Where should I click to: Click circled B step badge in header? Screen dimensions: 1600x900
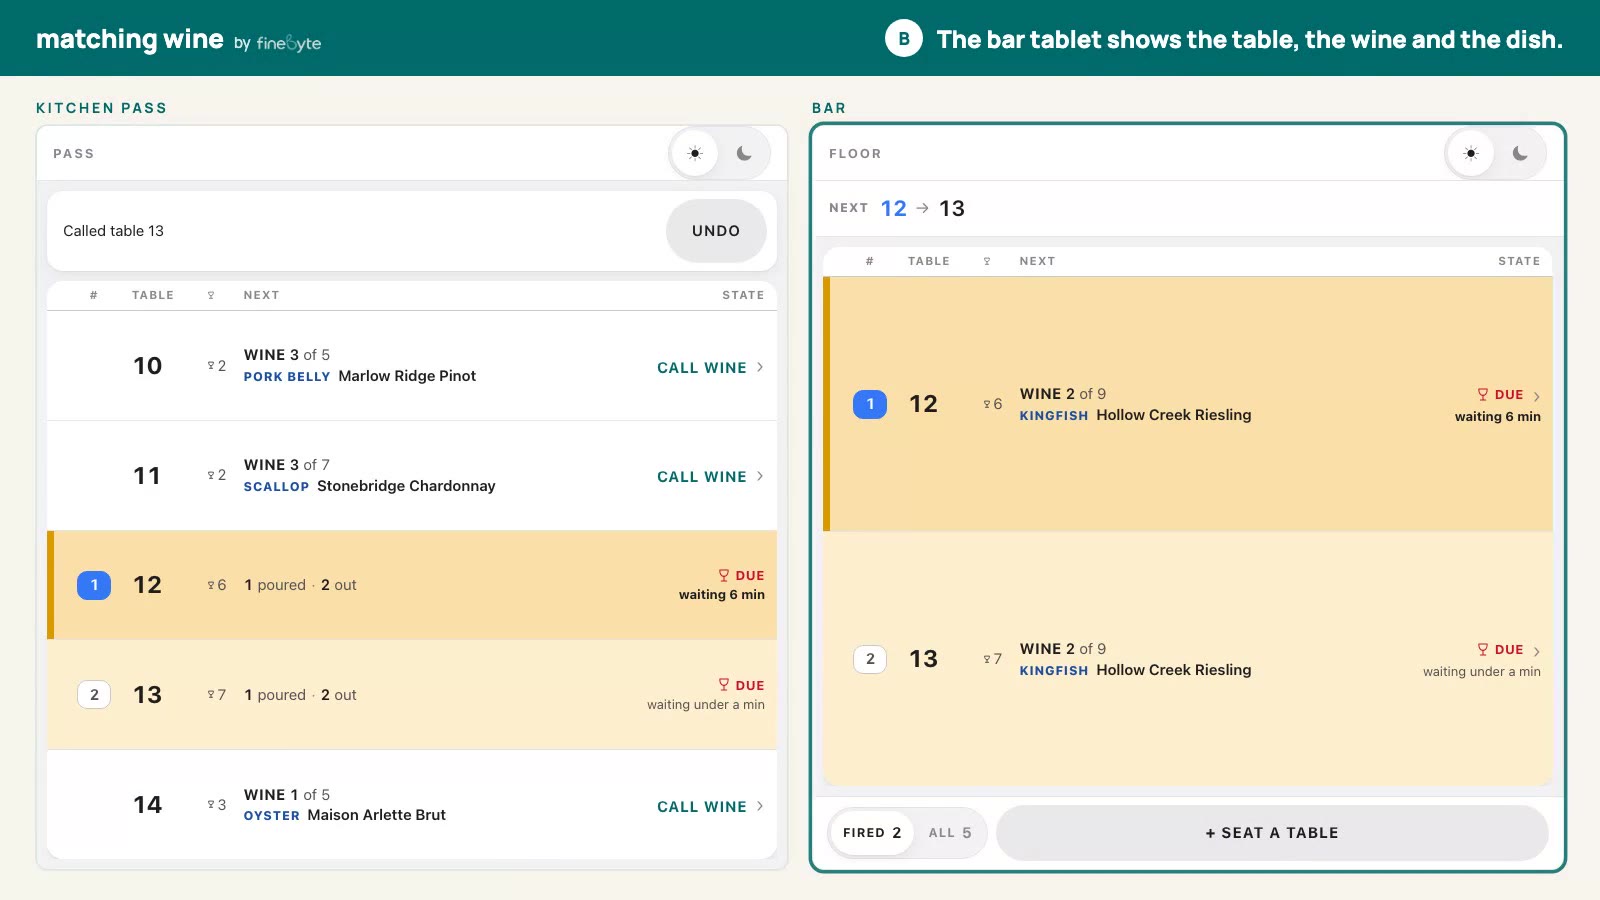pos(904,39)
